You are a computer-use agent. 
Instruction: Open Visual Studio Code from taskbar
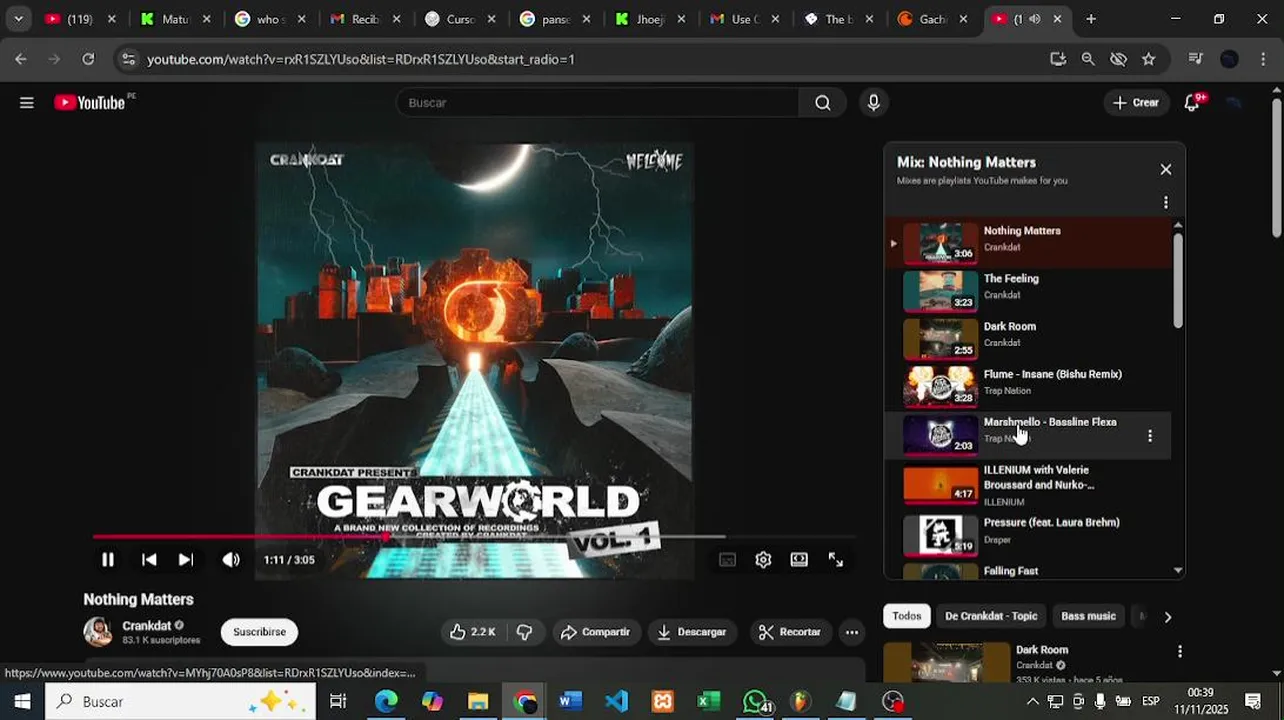616,701
